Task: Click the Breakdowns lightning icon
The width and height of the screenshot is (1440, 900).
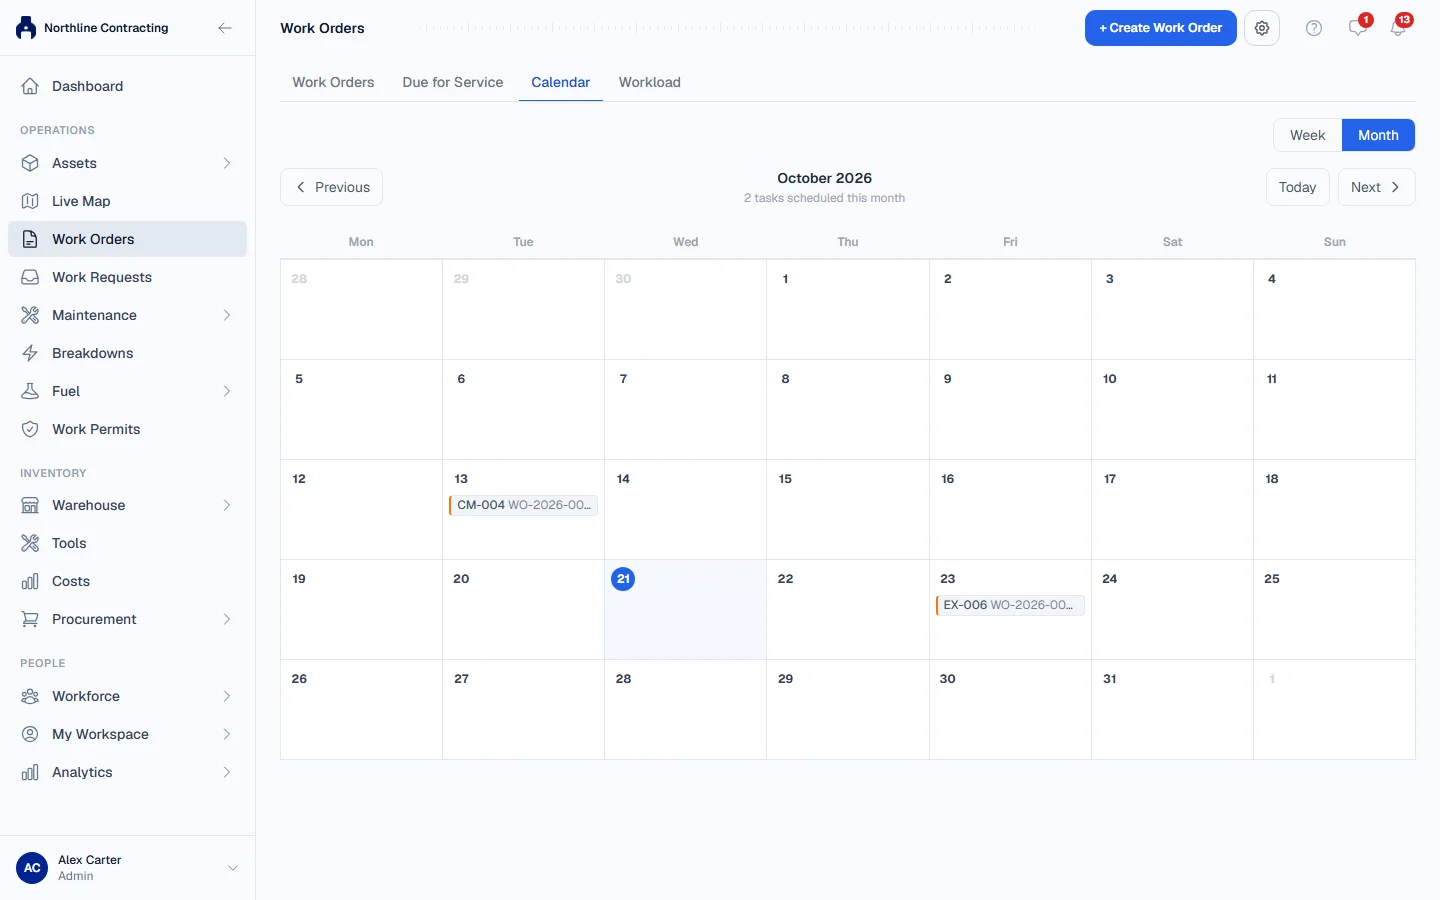Action: tap(30, 353)
